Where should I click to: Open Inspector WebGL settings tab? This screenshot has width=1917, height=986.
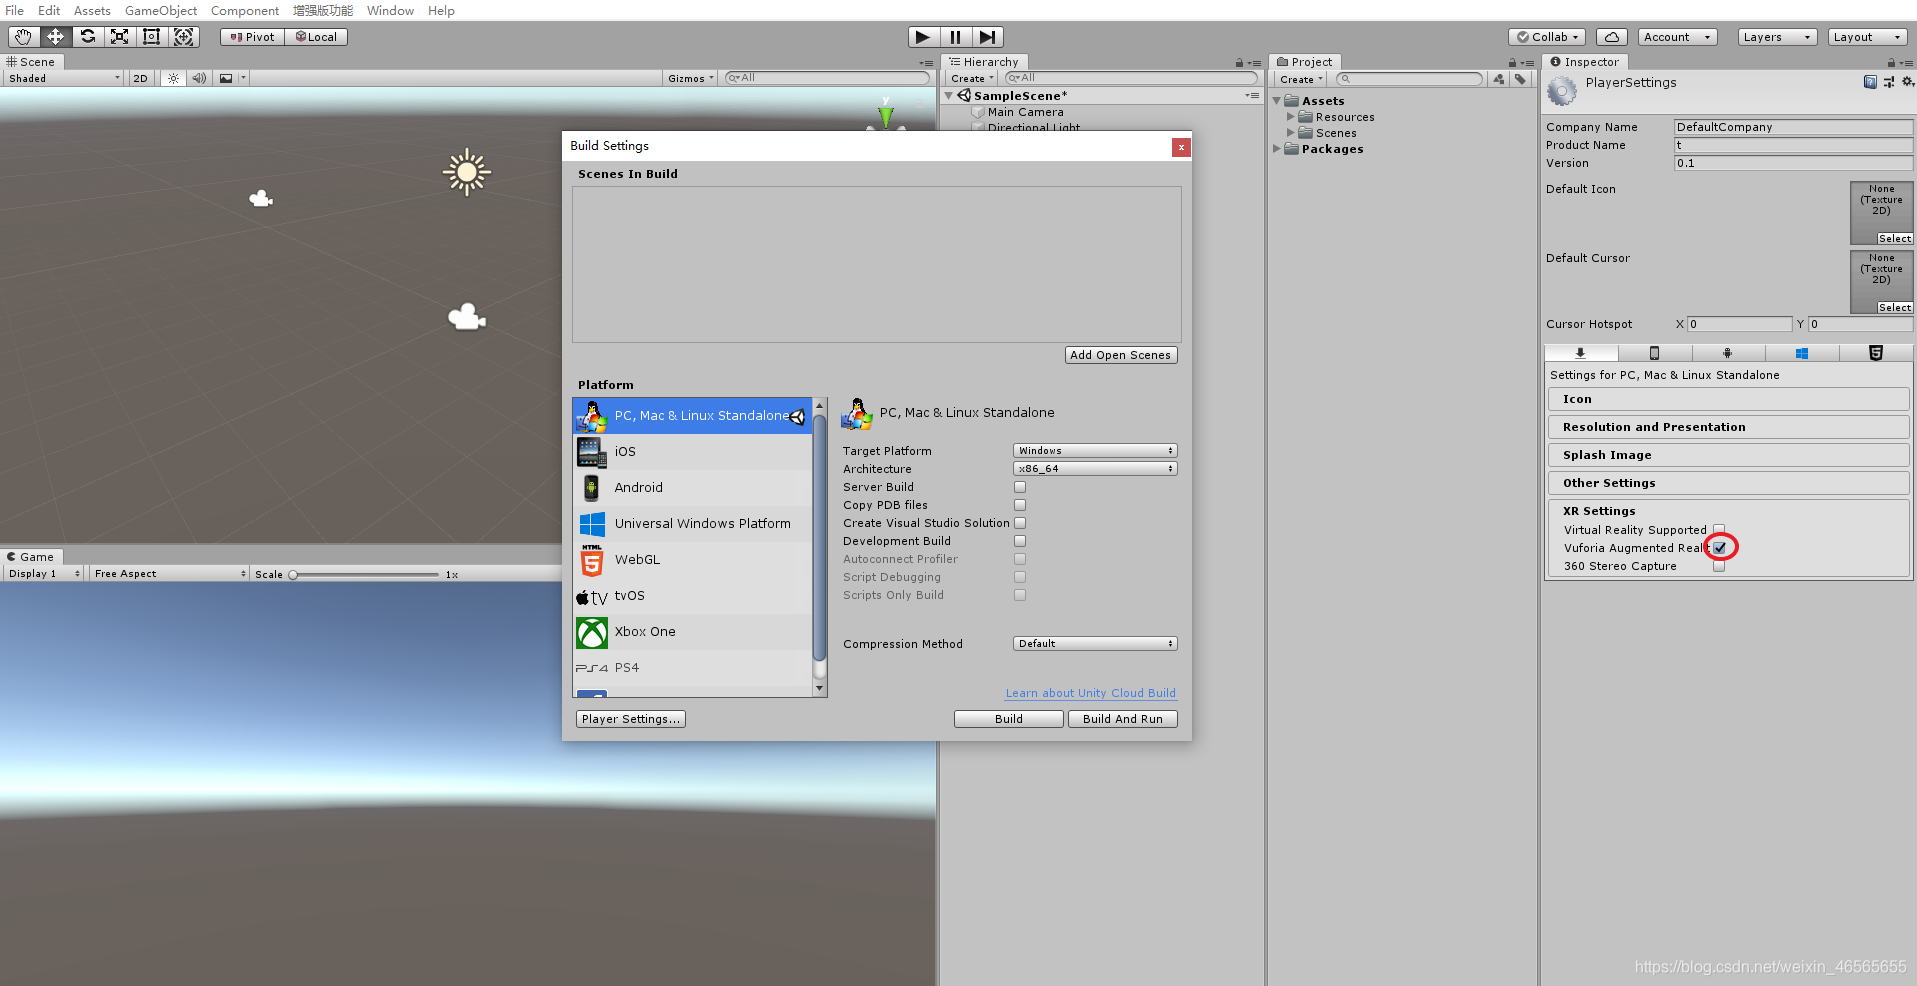[x=1875, y=353]
